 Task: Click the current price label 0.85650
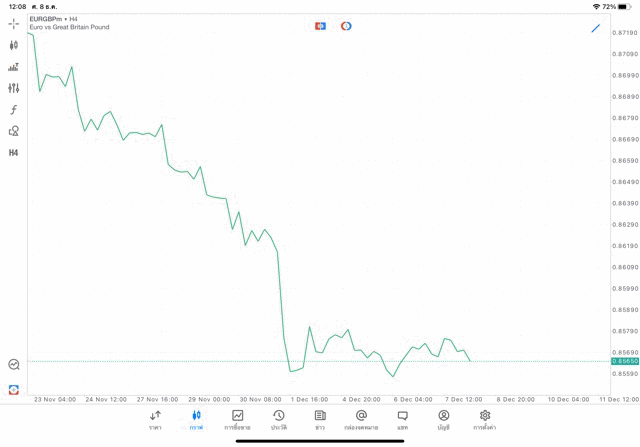624,361
